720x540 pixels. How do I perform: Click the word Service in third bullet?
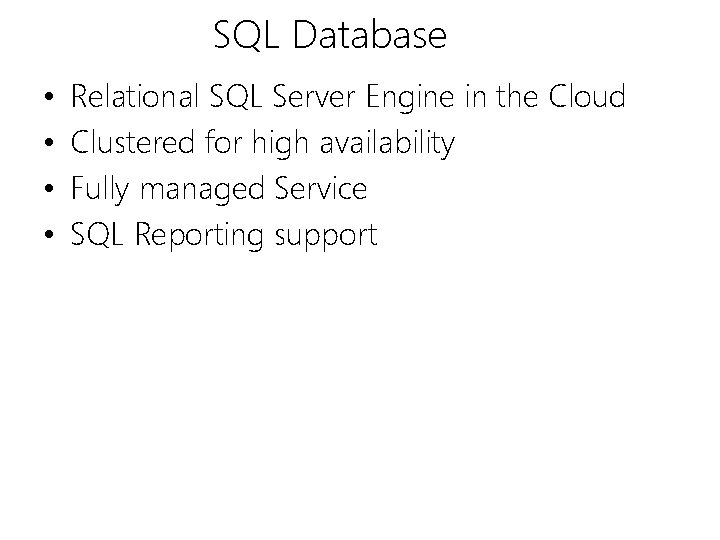[321, 188]
